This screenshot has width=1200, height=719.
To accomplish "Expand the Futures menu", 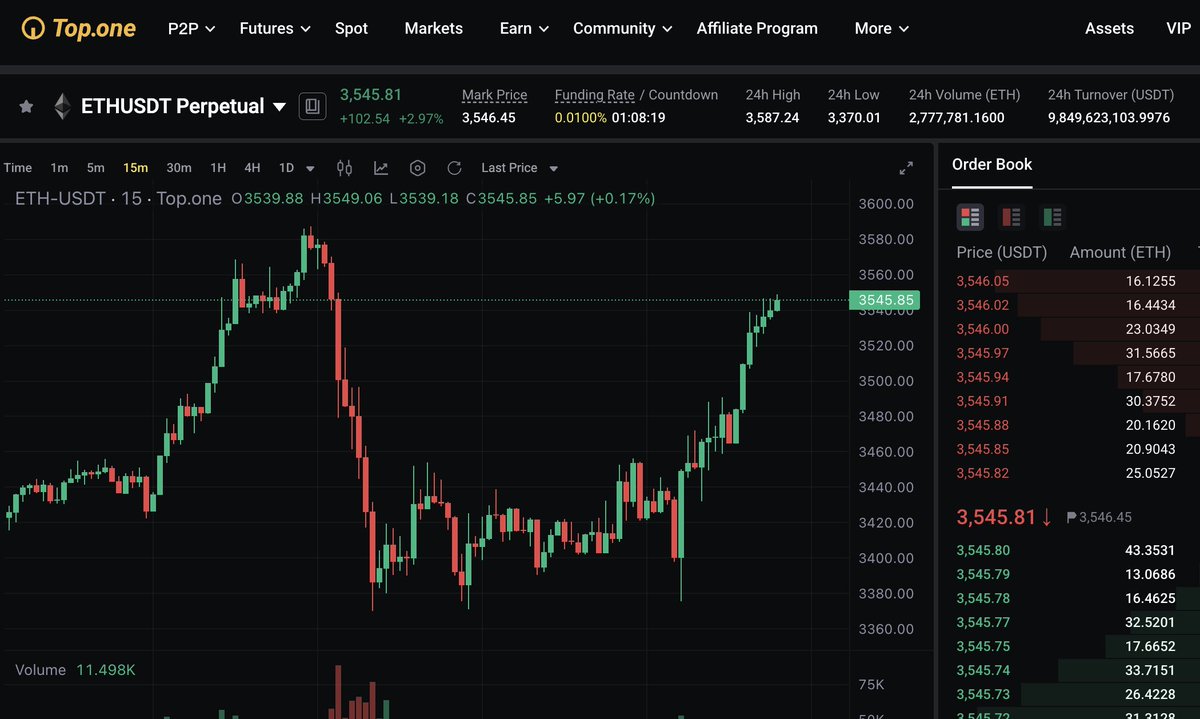I will tap(275, 28).
